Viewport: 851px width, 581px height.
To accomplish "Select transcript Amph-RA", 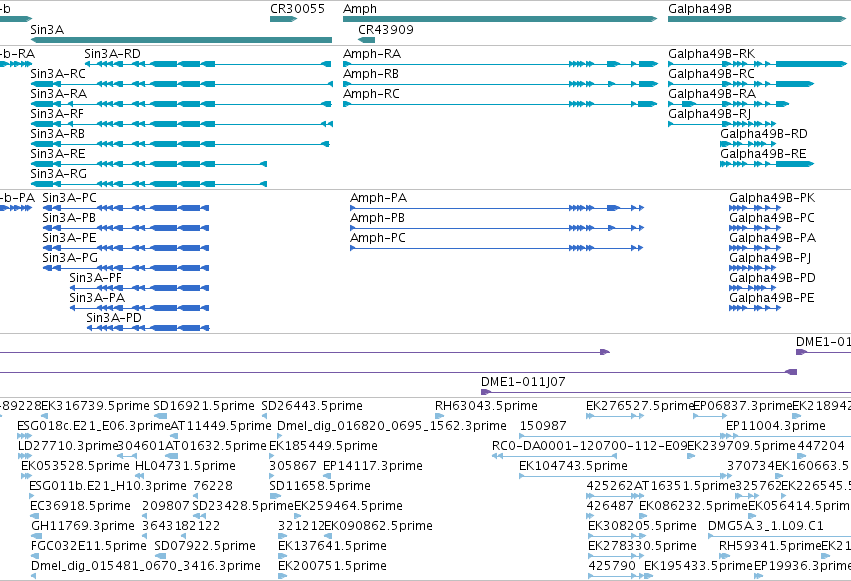I will [x=500, y=64].
